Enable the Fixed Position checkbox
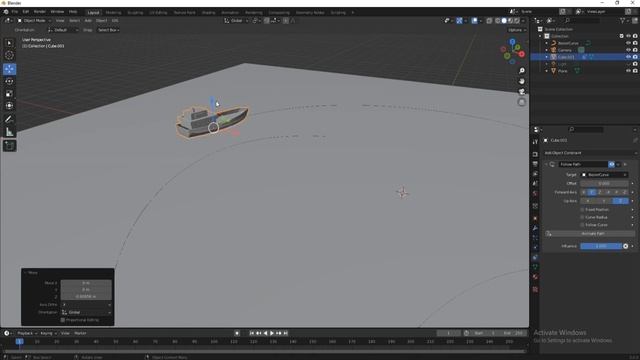 coord(582,210)
